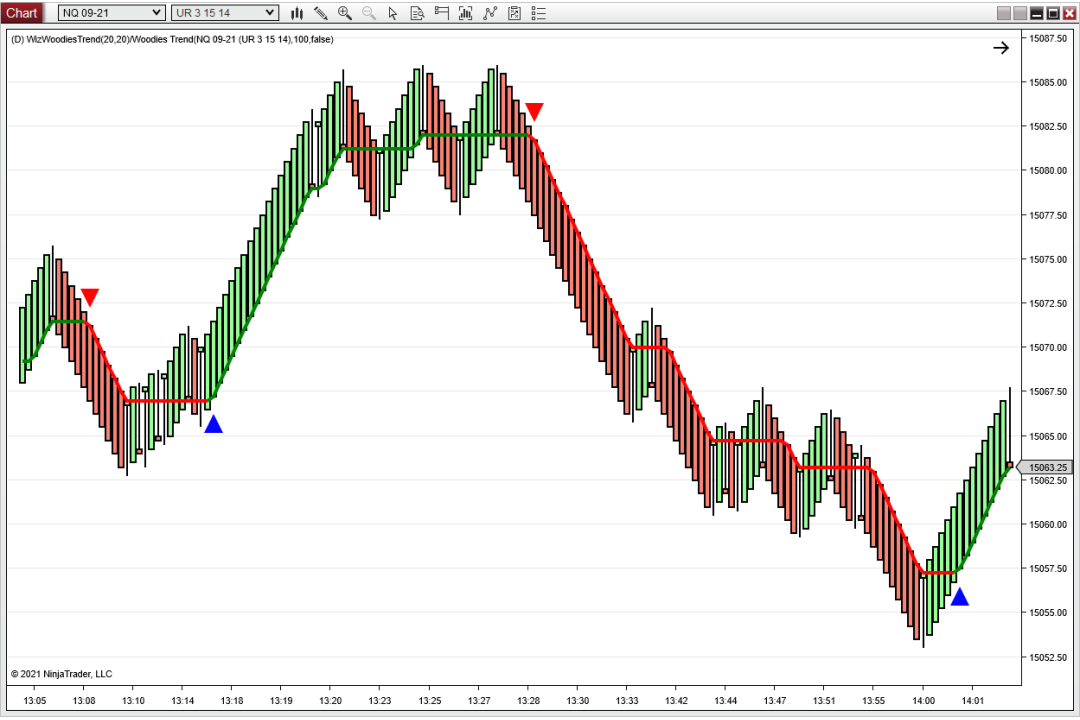Click the first gray window link button

tap(1004, 13)
